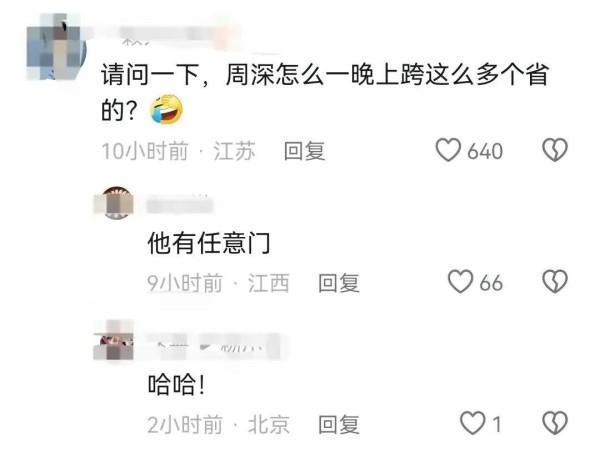Open the top commenter's blurred avatar
The height and width of the screenshot is (453, 600).
tap(57, 47)
